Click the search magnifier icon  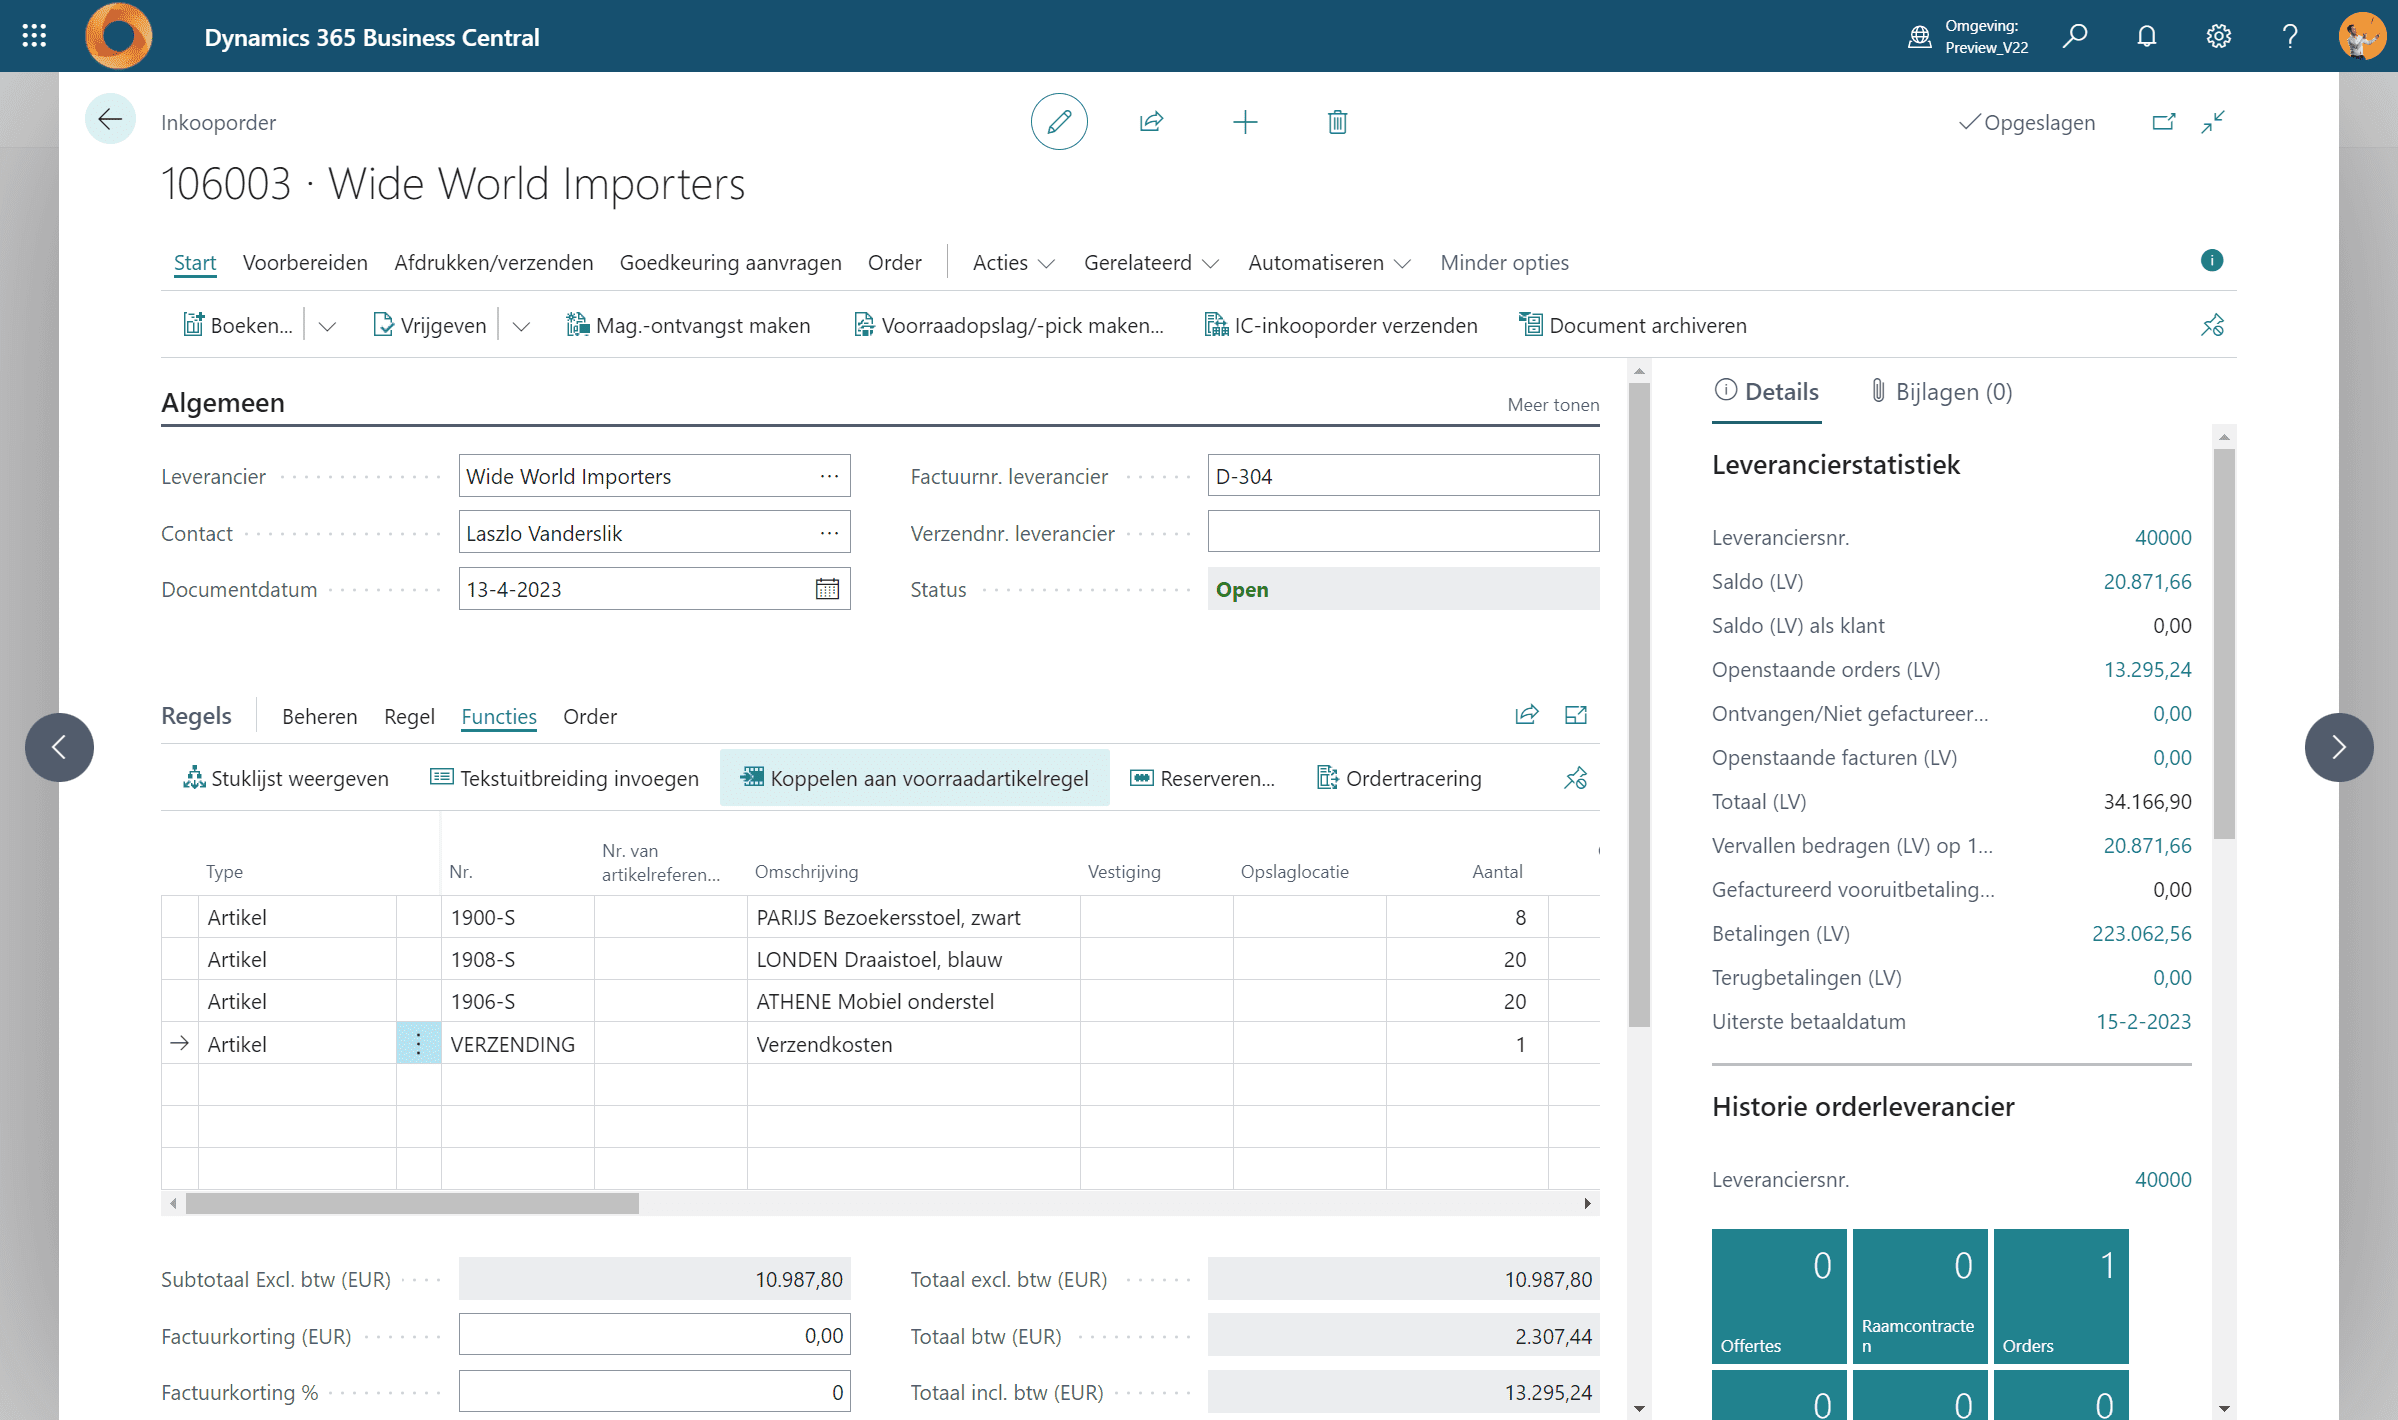click(2075, 37)
